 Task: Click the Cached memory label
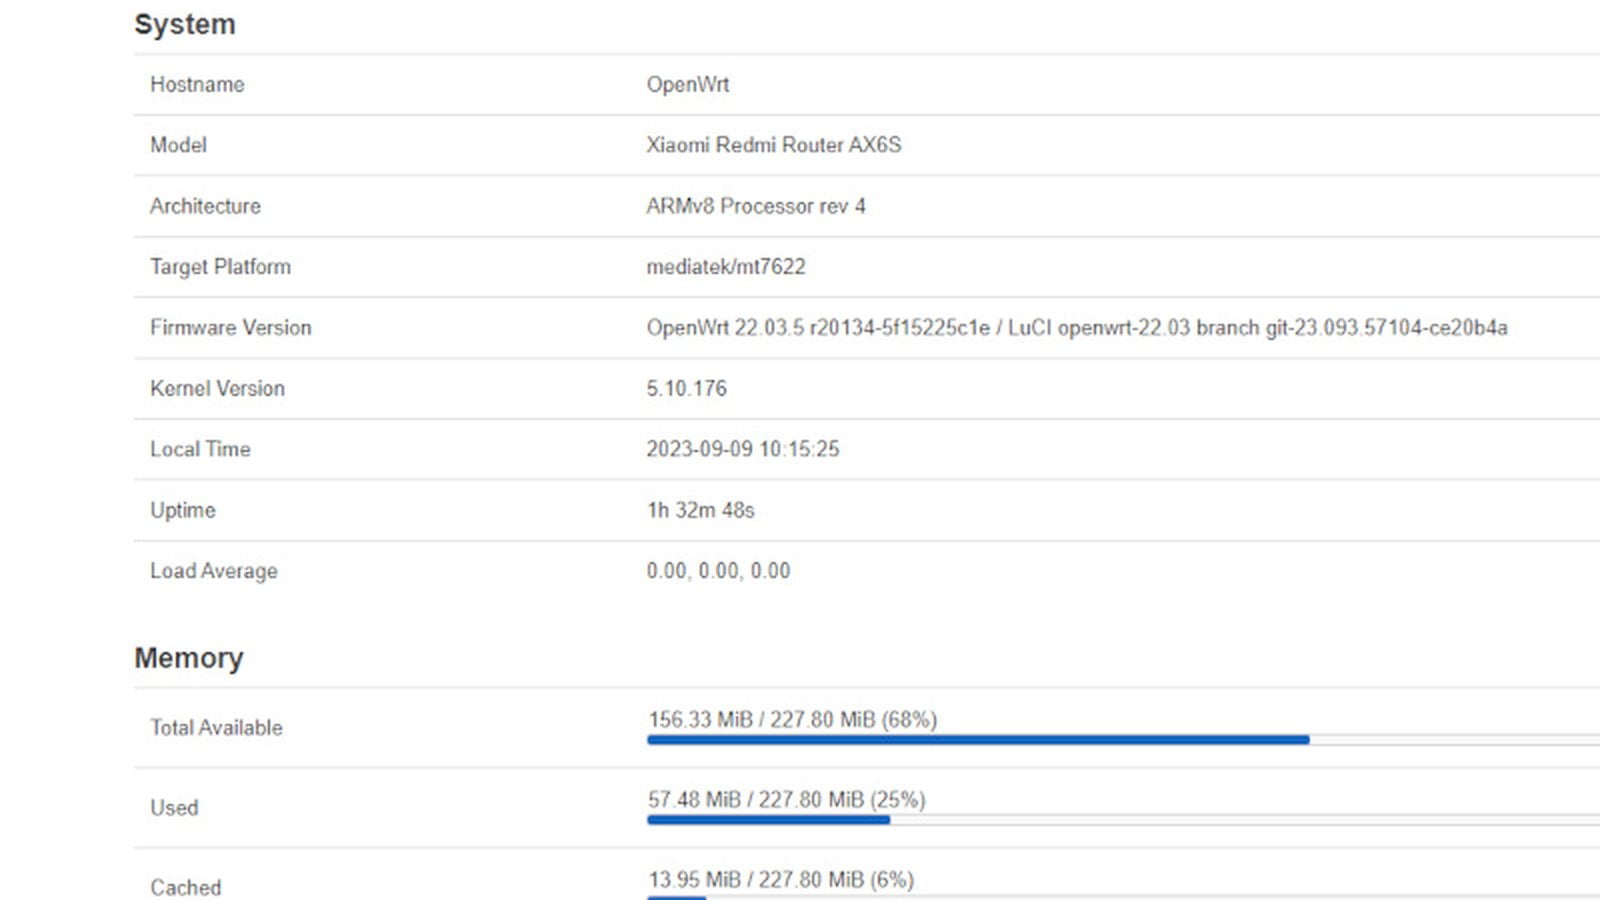(x=186, y=887)
